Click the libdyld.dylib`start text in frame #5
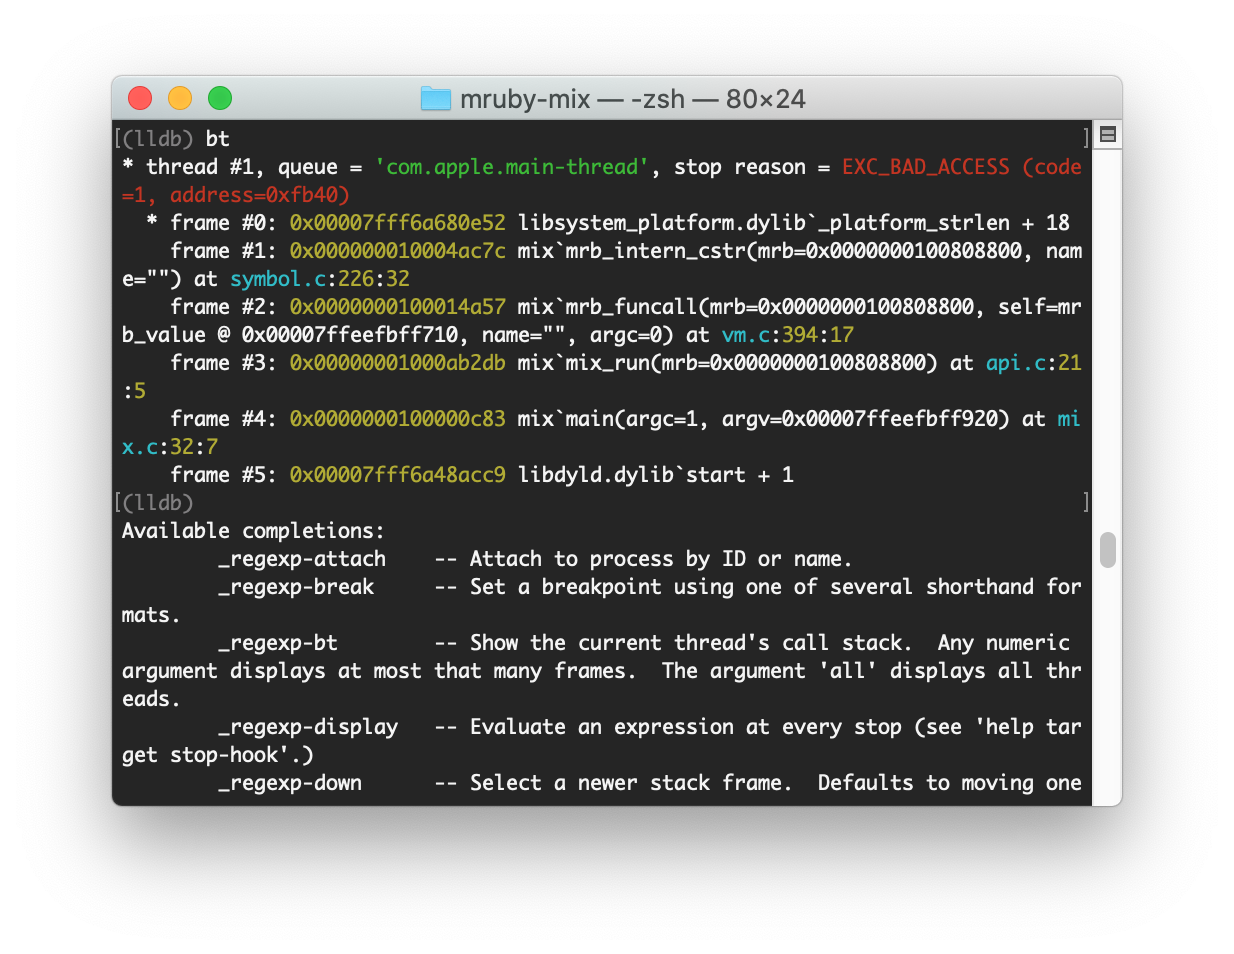This screenshot has height=954, width=1234. tap(631, 475)
